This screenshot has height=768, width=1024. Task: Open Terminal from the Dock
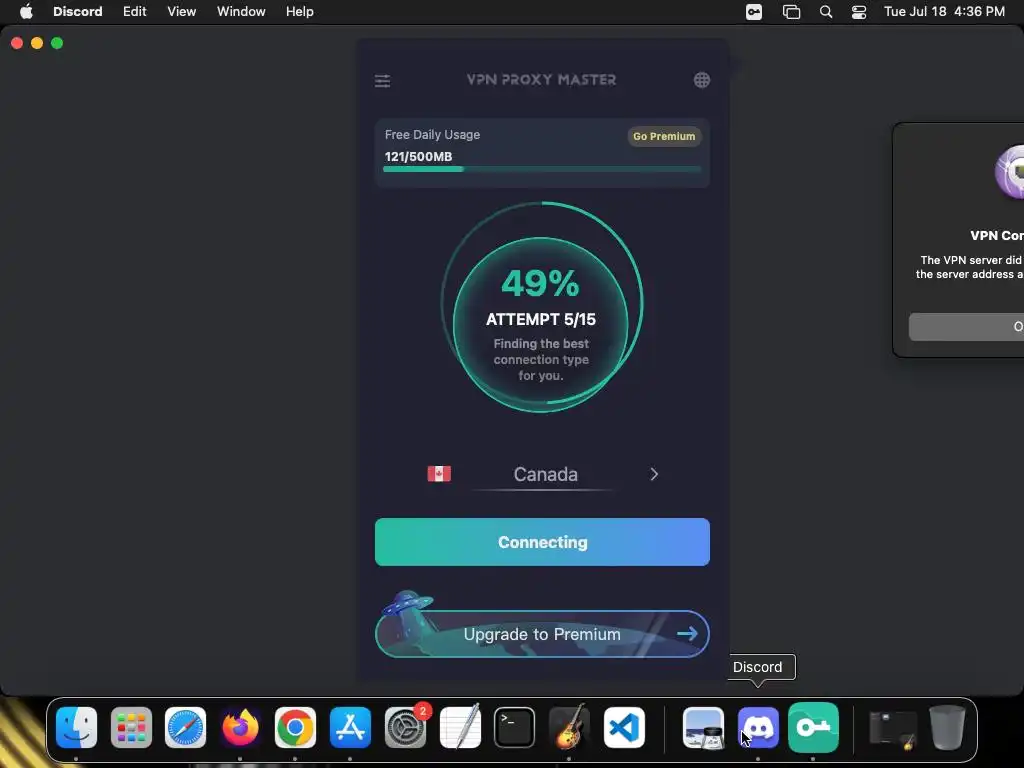(x=514, y=727)
